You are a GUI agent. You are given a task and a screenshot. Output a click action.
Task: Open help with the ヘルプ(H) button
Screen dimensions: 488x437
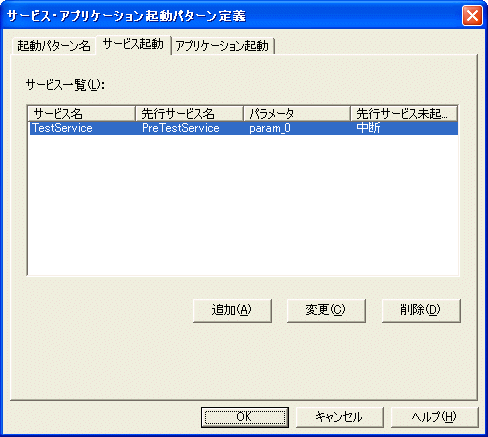[x=435, y=417]
